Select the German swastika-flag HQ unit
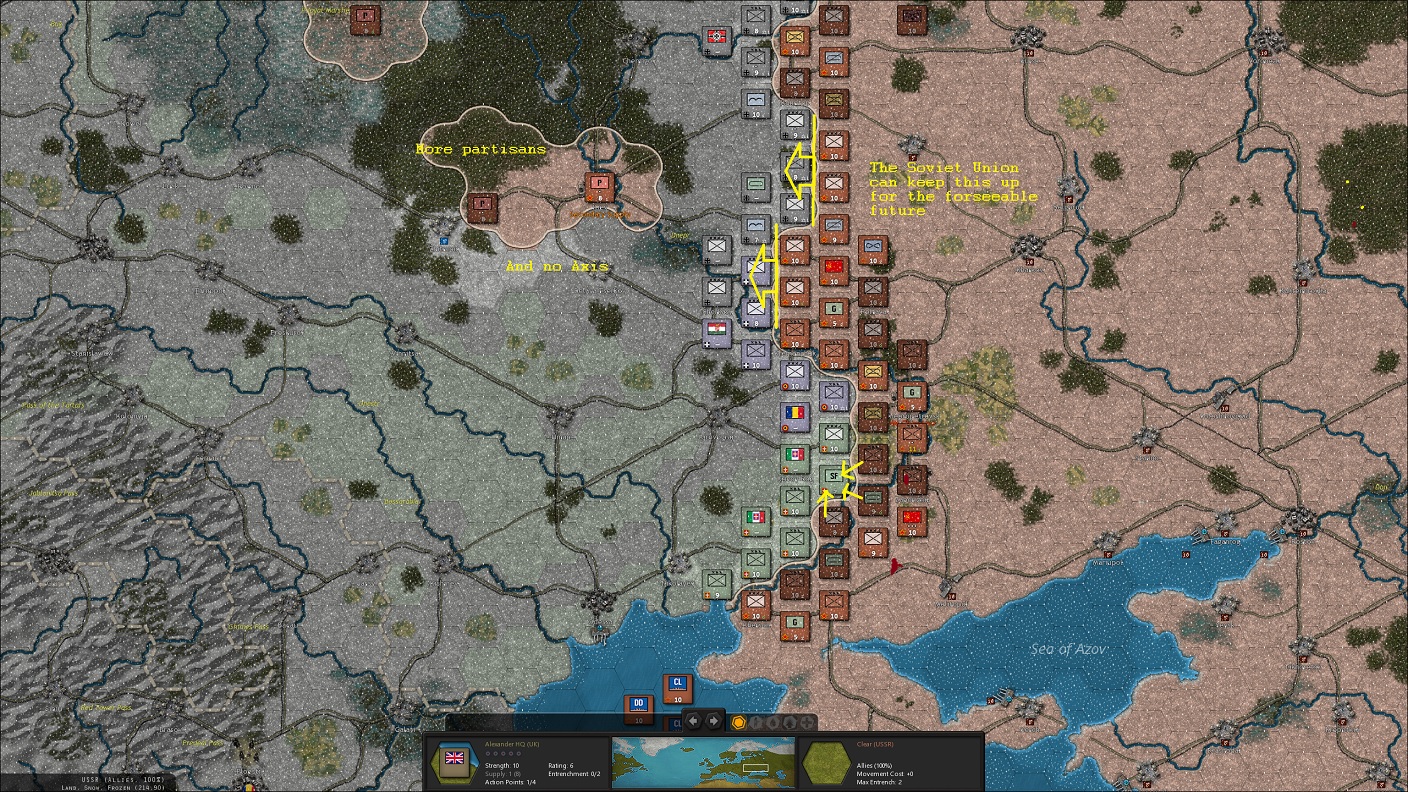This screenshot has height=792, width=1408. point(717,40)
